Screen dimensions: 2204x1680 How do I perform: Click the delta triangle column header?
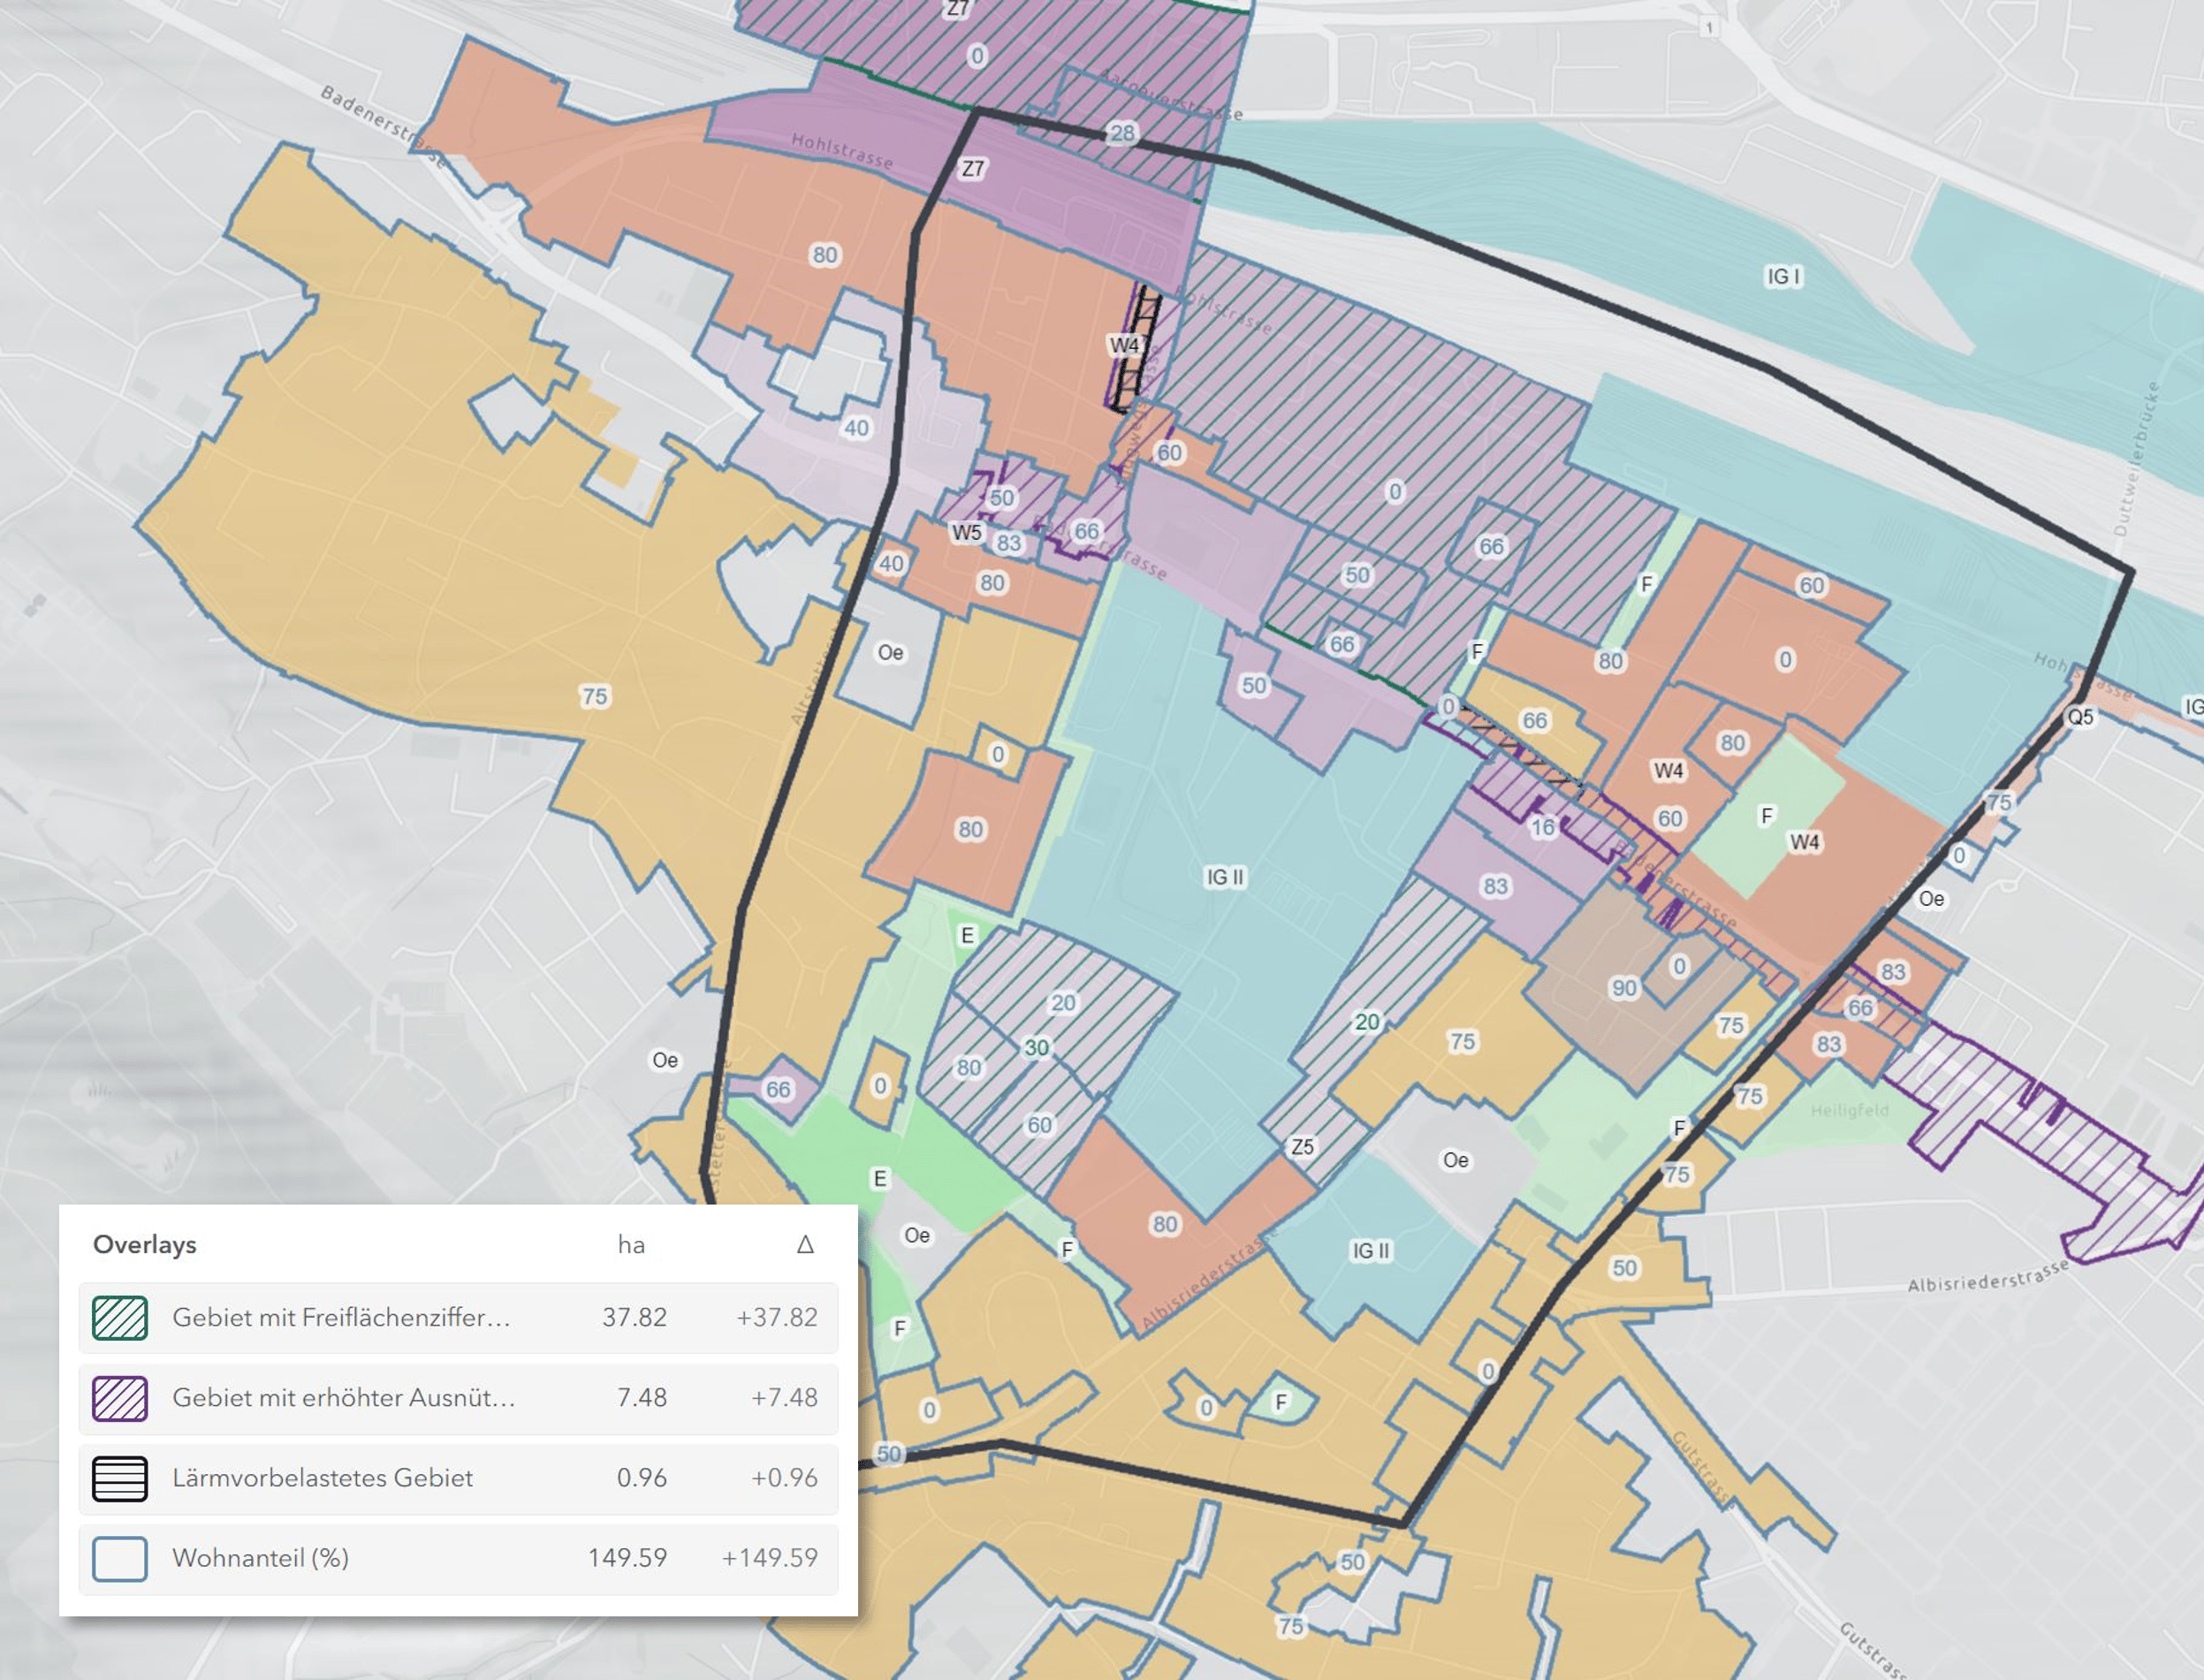[x=805, y=1245]
